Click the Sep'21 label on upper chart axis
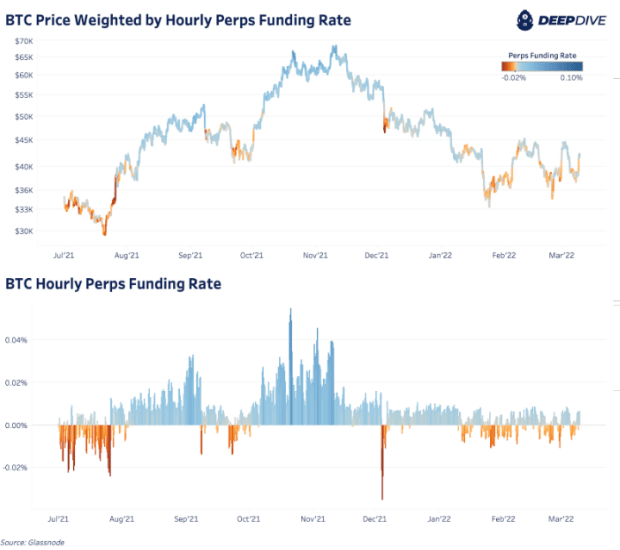Viewport: 620px width, 550px height. click(190, 255)
